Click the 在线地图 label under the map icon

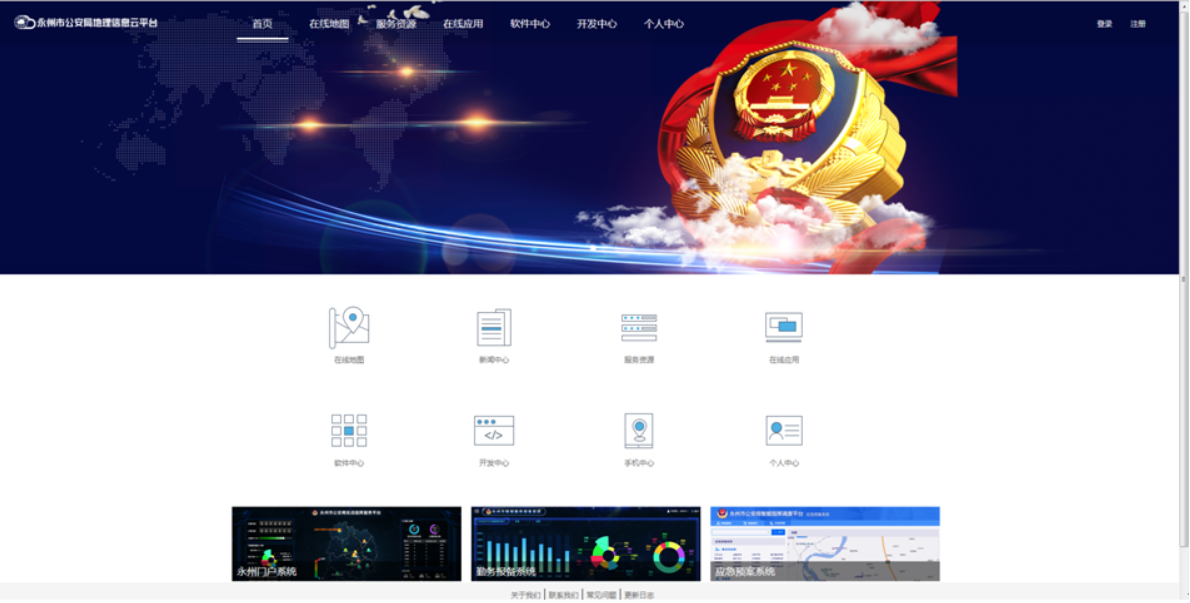pos(349,360)
